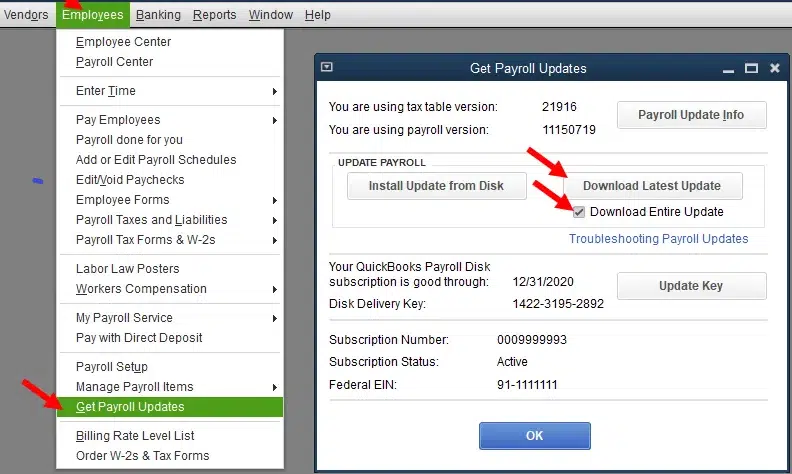Uncheck Download Entire Update checkbox

[579, 212]
